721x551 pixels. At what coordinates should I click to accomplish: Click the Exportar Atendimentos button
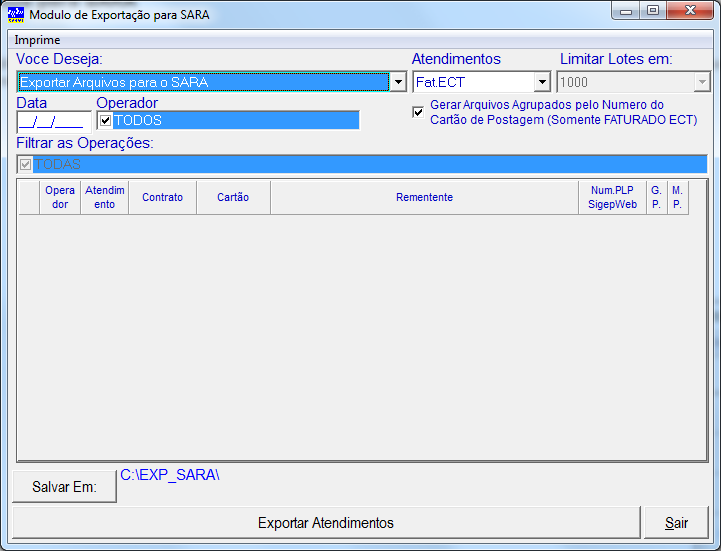[326, 523]
